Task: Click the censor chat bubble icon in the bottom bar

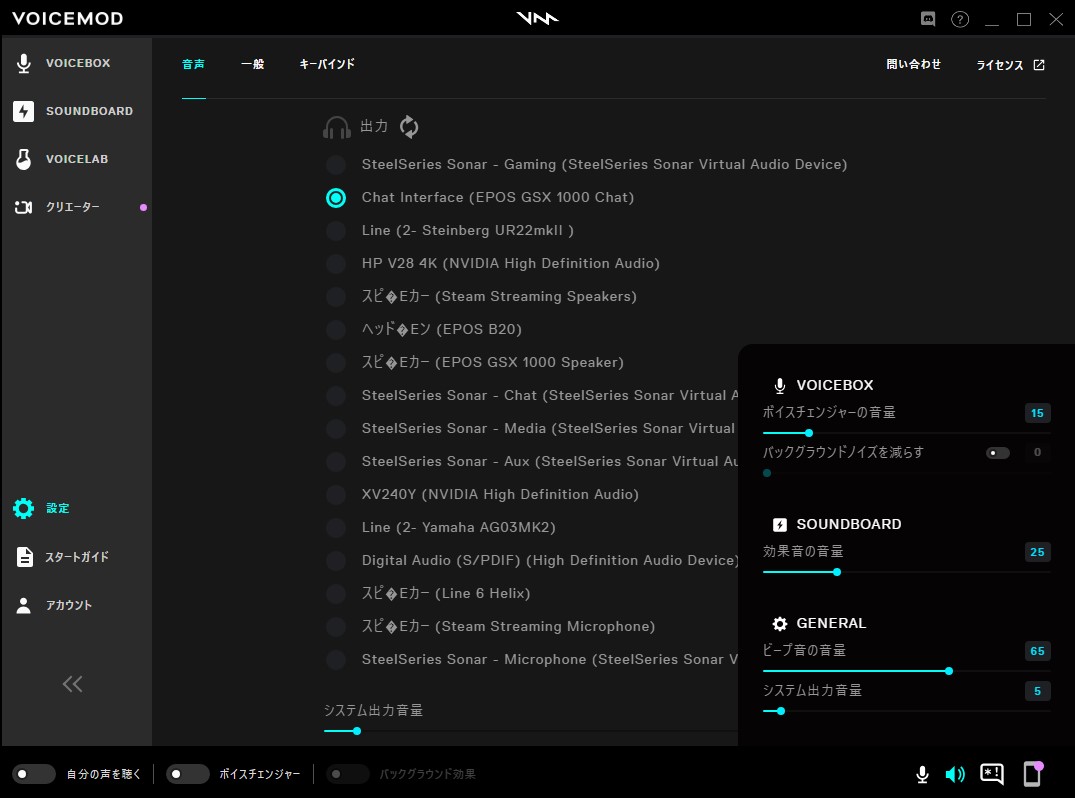Action: (x=992, y=774)
